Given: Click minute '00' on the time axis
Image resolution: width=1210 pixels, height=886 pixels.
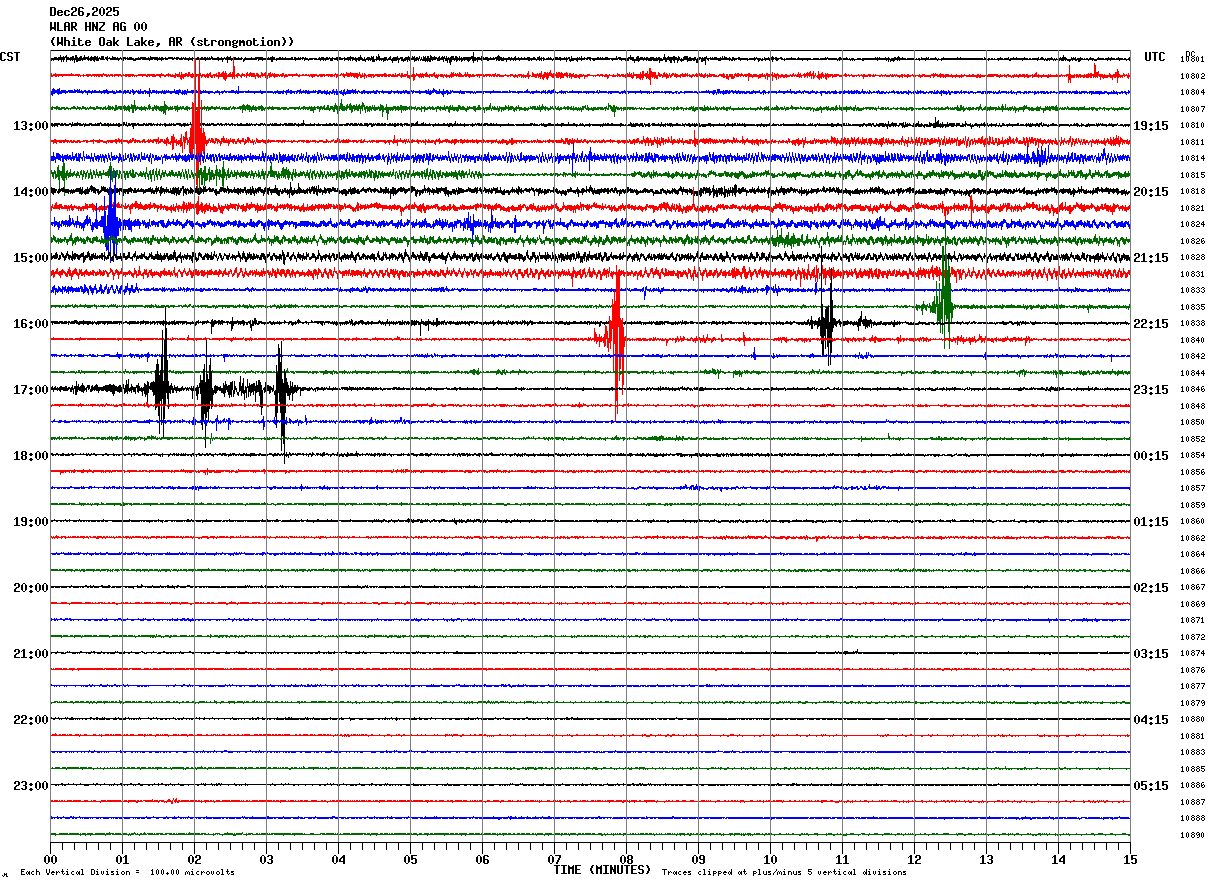Looking at the screenshot, I should tap(50, 859).
